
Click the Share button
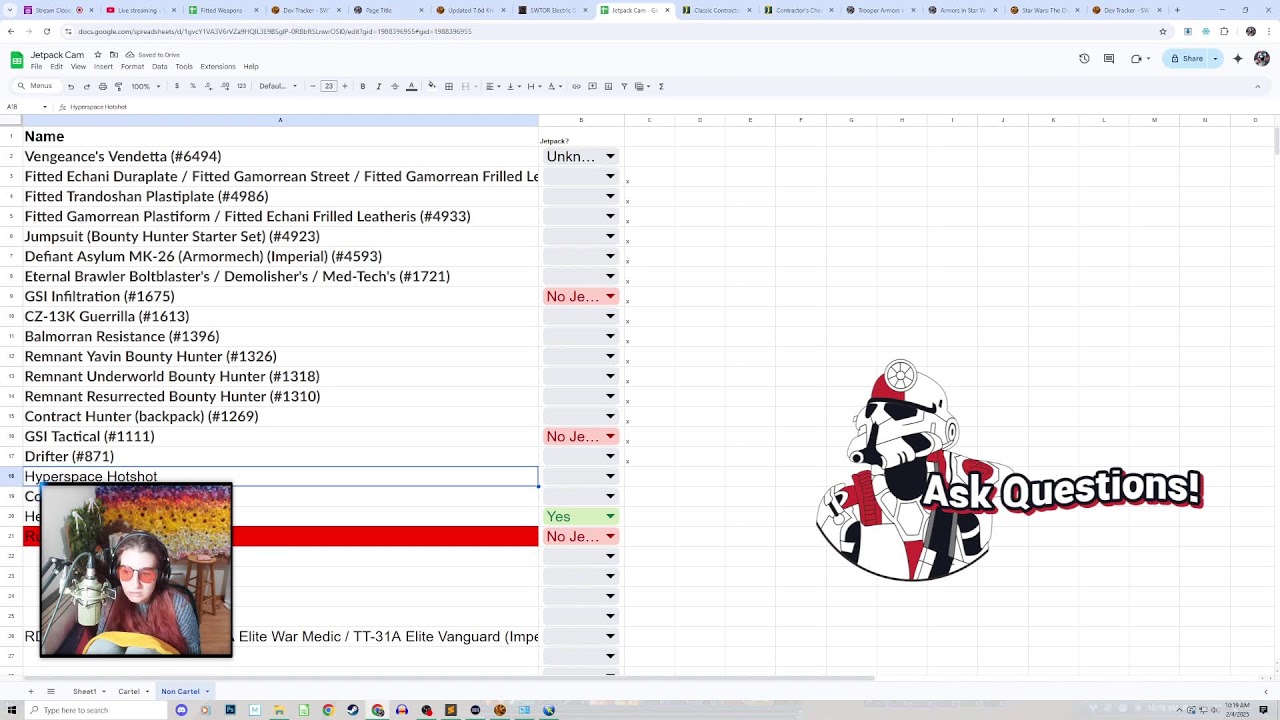click(1187, 59)
